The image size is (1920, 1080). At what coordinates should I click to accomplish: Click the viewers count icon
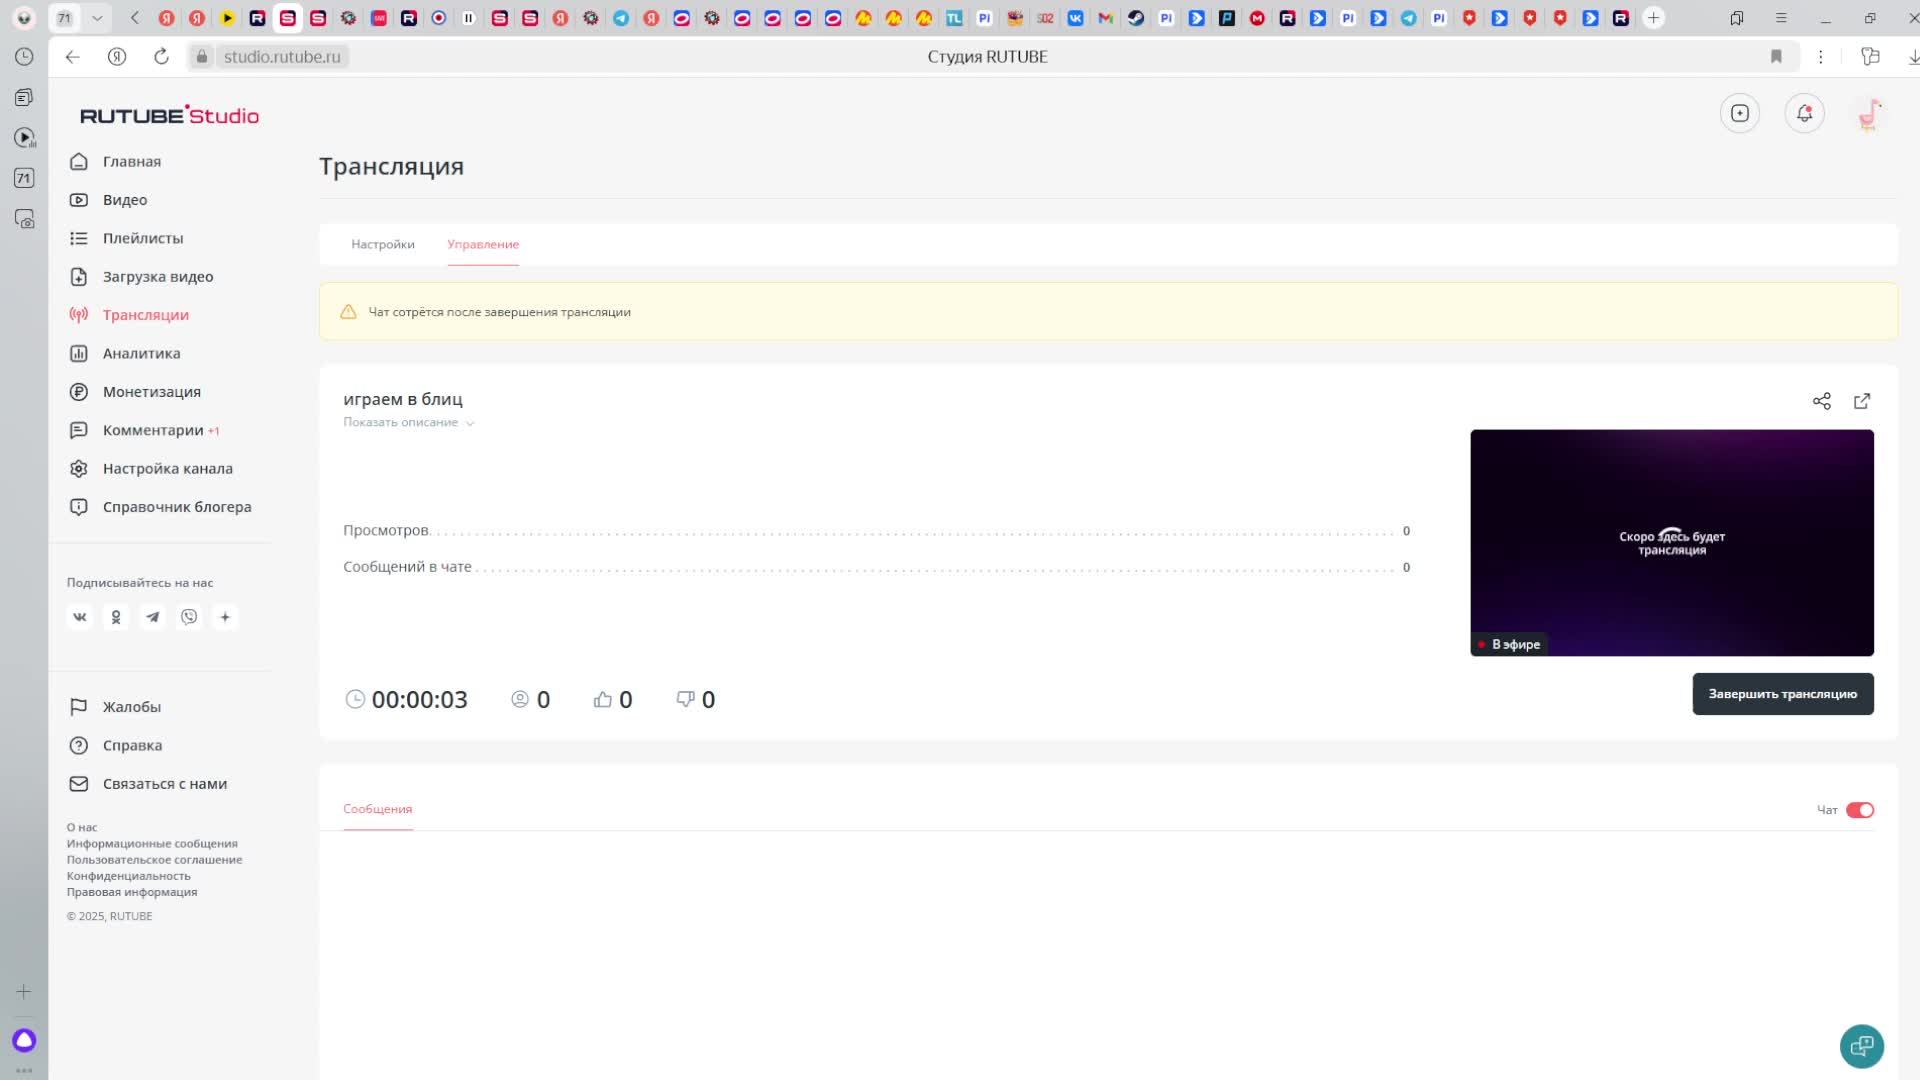(520, 699)
